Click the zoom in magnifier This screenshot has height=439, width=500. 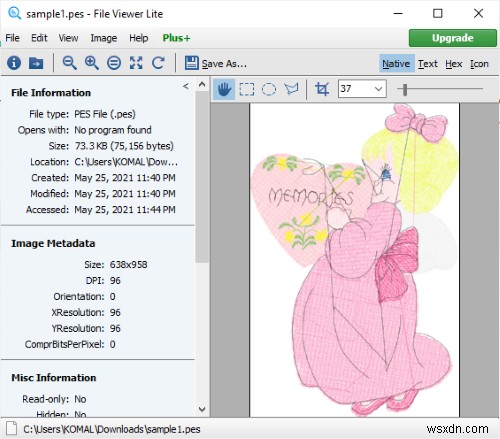coord(92,63)
